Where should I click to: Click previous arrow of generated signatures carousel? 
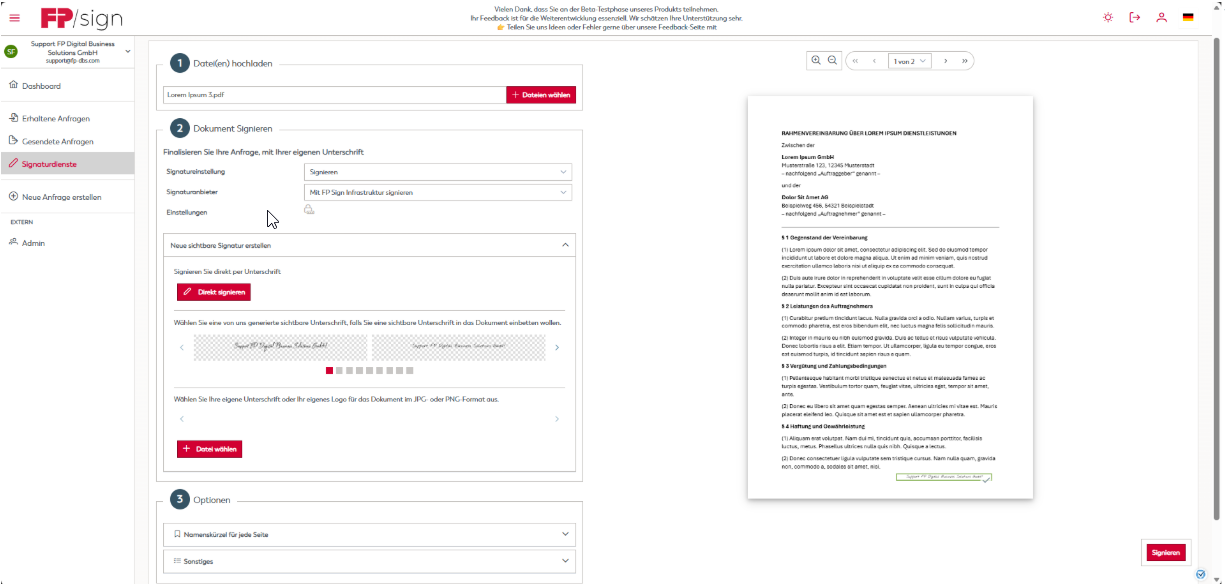click(182, 348)
